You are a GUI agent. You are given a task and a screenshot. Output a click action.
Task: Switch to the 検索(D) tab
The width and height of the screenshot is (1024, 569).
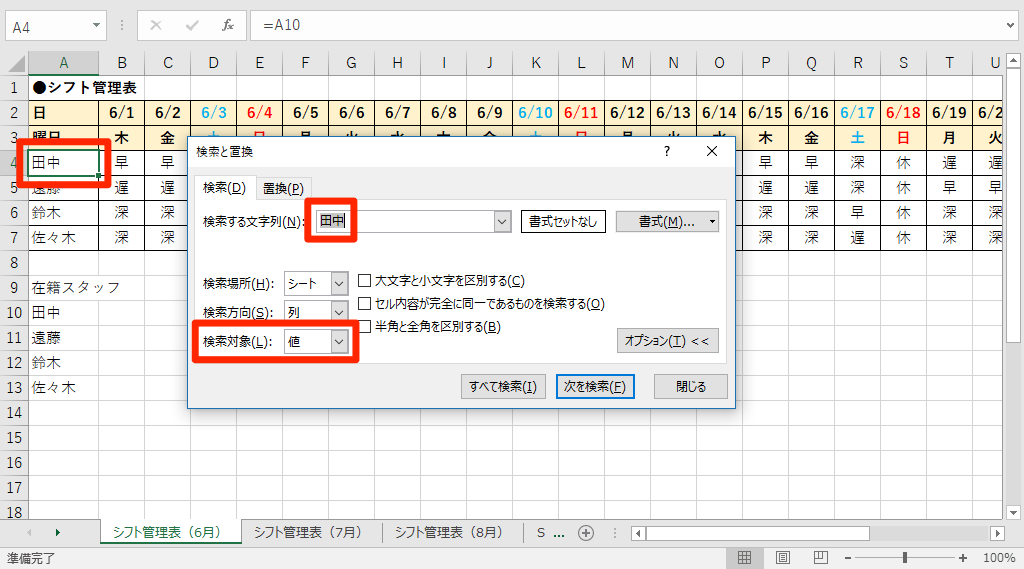[x=224, y=188]
